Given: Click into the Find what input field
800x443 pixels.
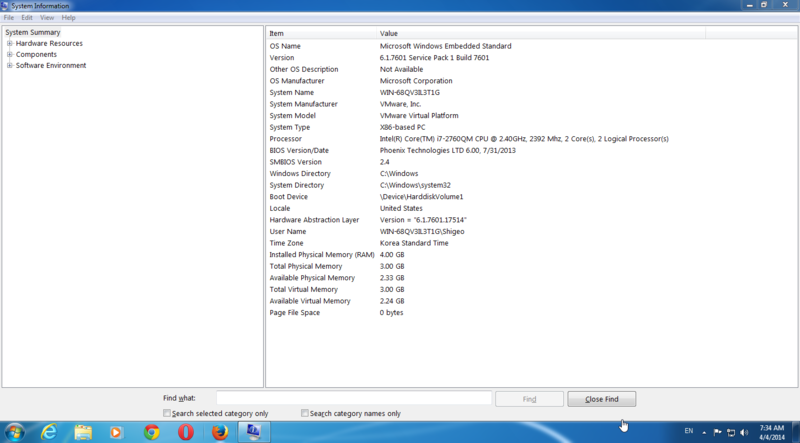Looking at the screenshot, I should pos(354,398).
